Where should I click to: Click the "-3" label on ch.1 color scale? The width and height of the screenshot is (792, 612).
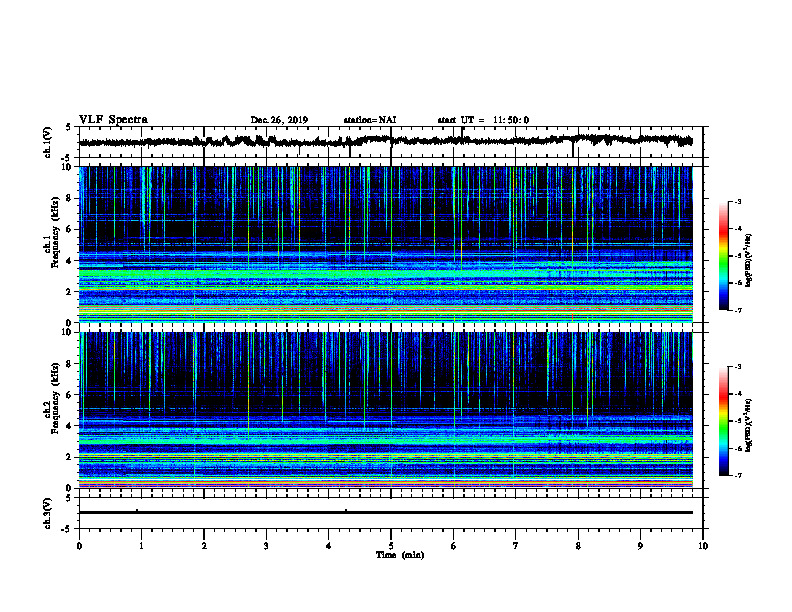tap(738, 201)
